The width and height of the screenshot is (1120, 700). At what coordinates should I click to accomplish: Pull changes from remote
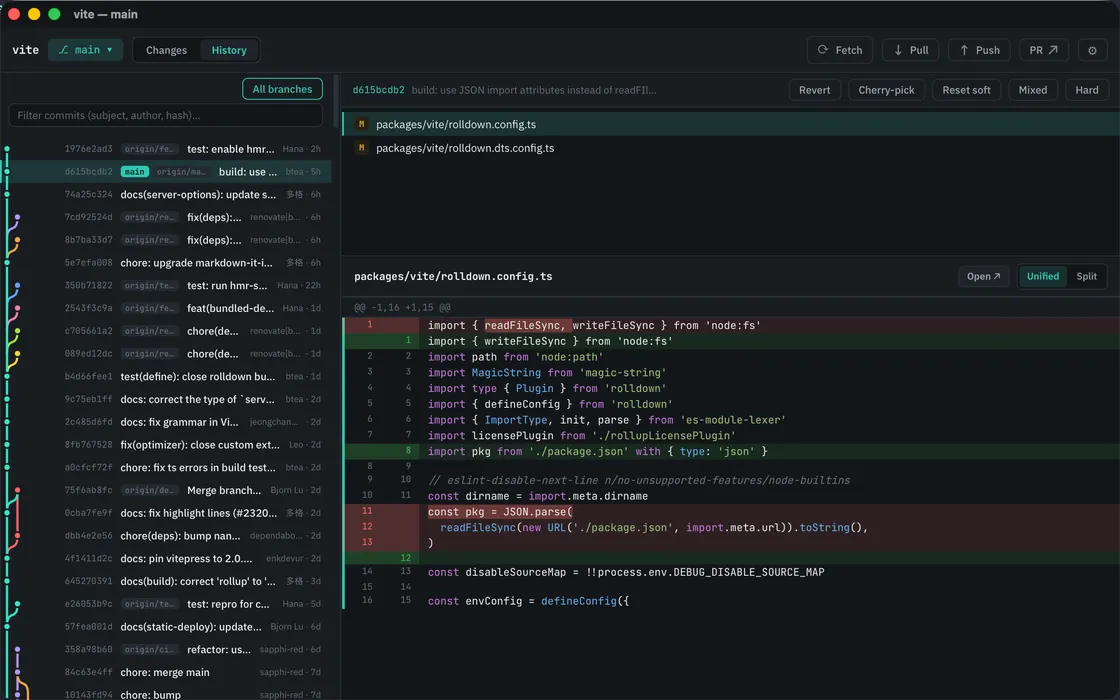(x=910, y=50)
